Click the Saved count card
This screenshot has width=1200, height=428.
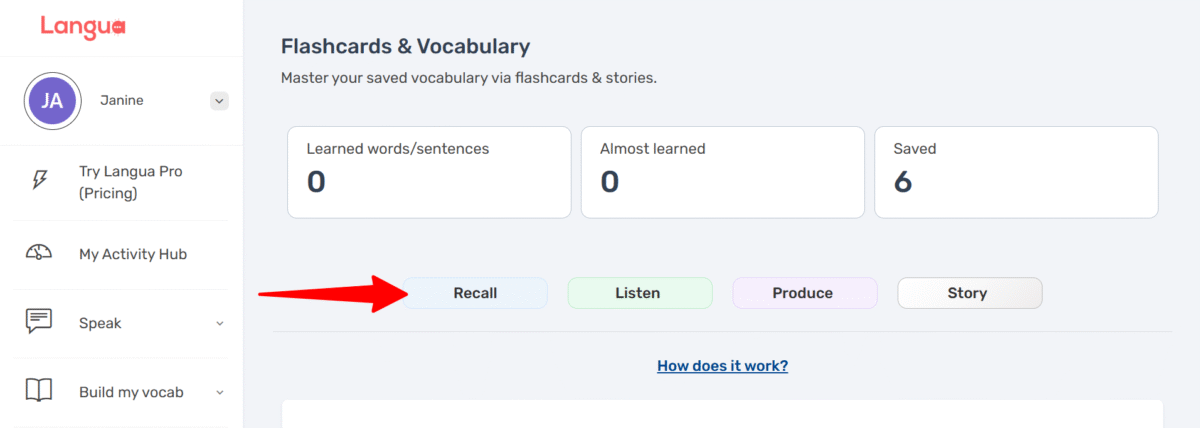[x=1015, y=172]
